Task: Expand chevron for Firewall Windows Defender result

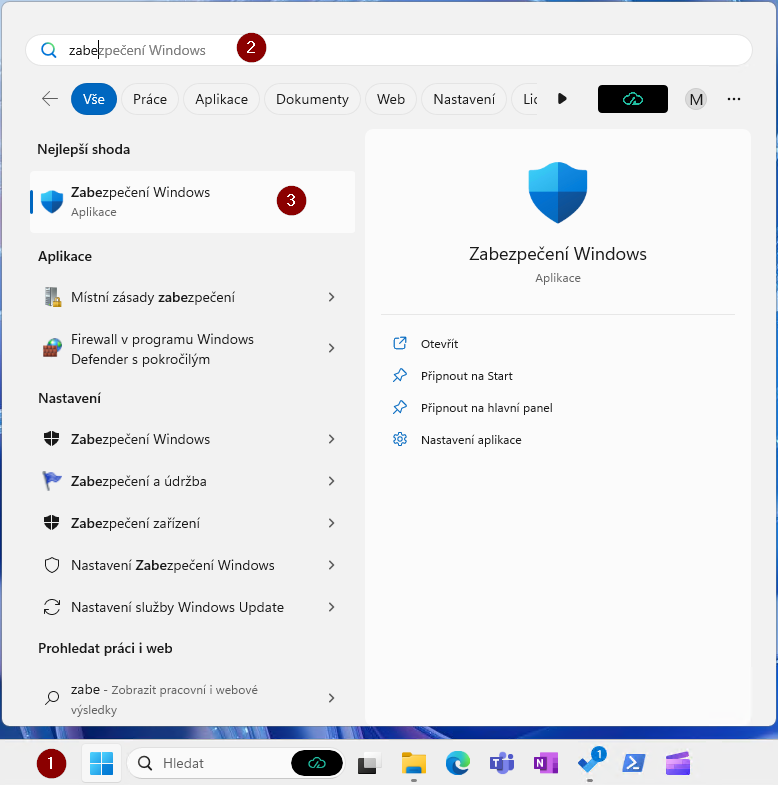Action: click(331, 348)
